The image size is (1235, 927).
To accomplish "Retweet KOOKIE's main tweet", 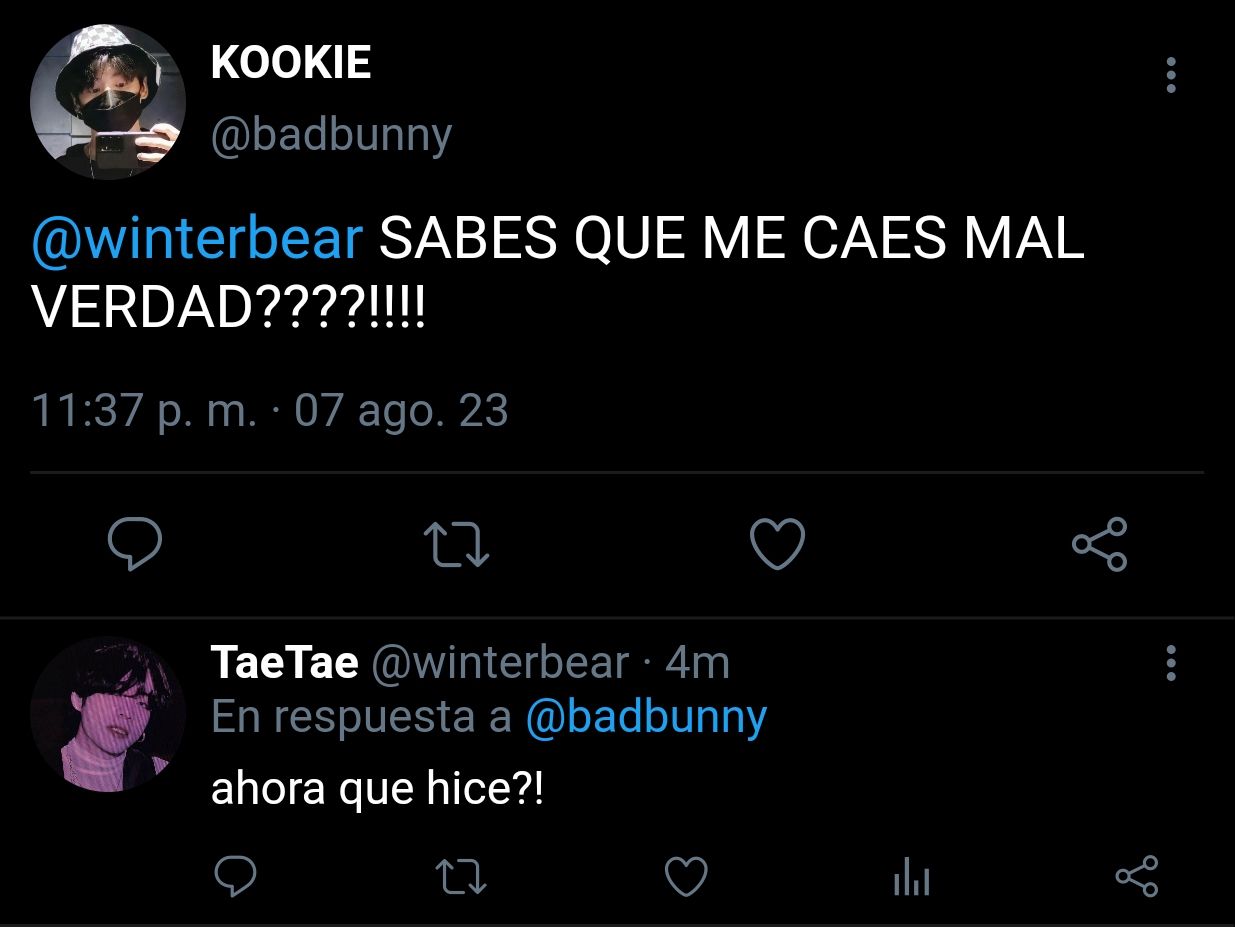I will click(x=457, y=546).
